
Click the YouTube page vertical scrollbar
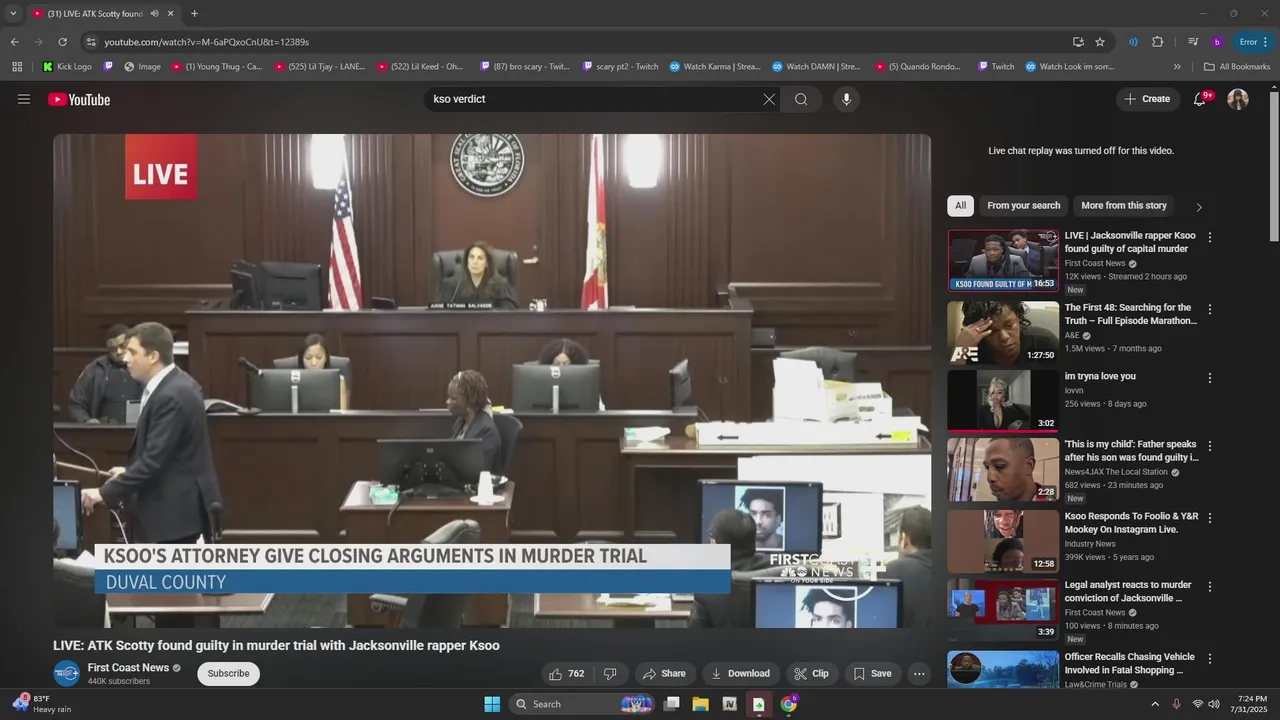coord(1274,165)
